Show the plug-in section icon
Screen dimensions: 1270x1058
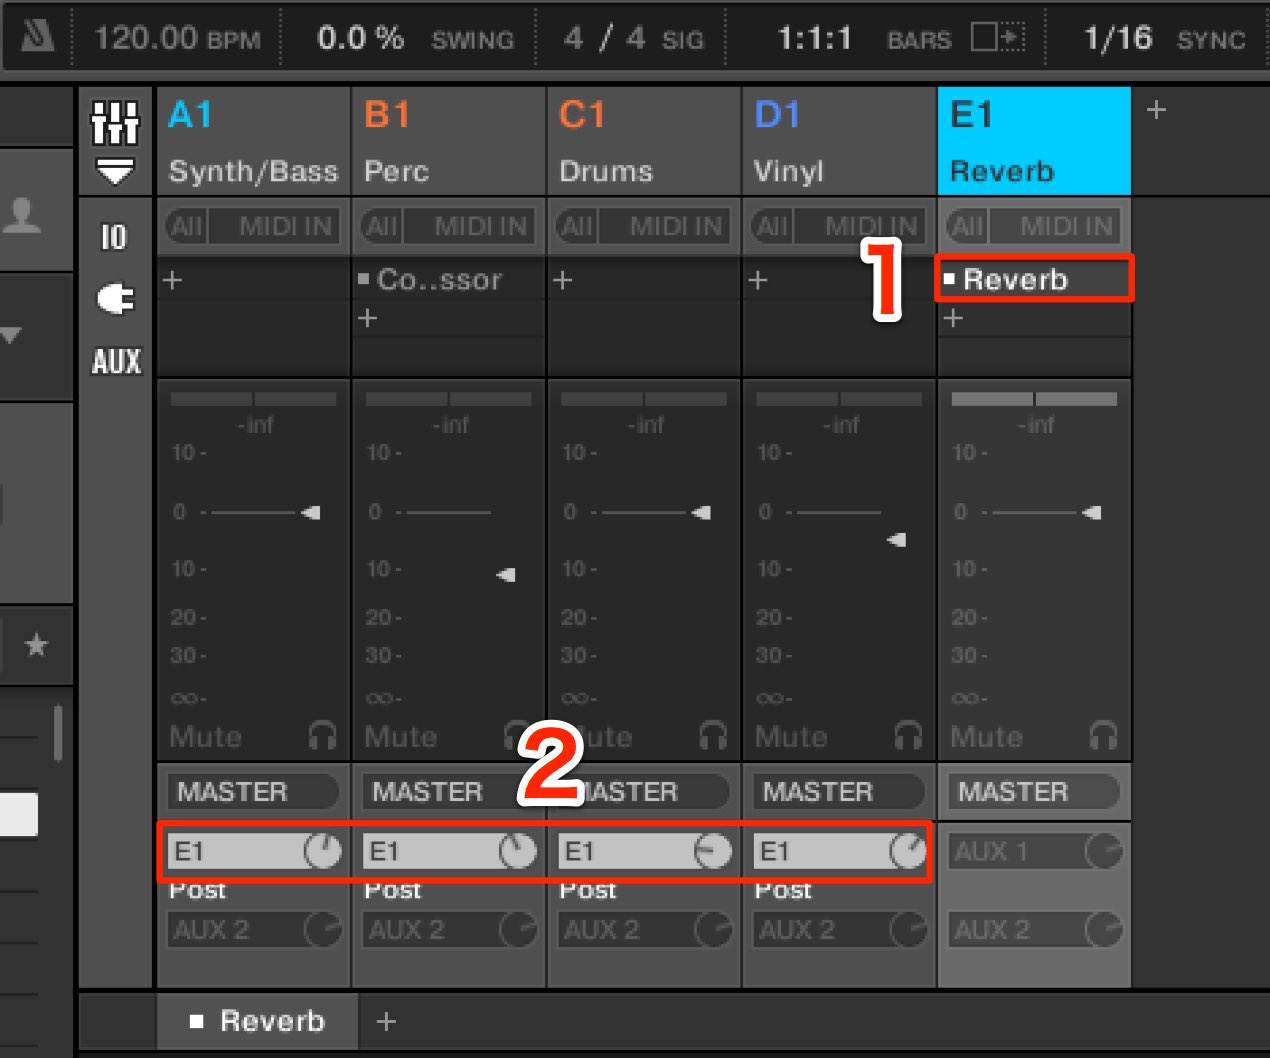click(115, 299)
